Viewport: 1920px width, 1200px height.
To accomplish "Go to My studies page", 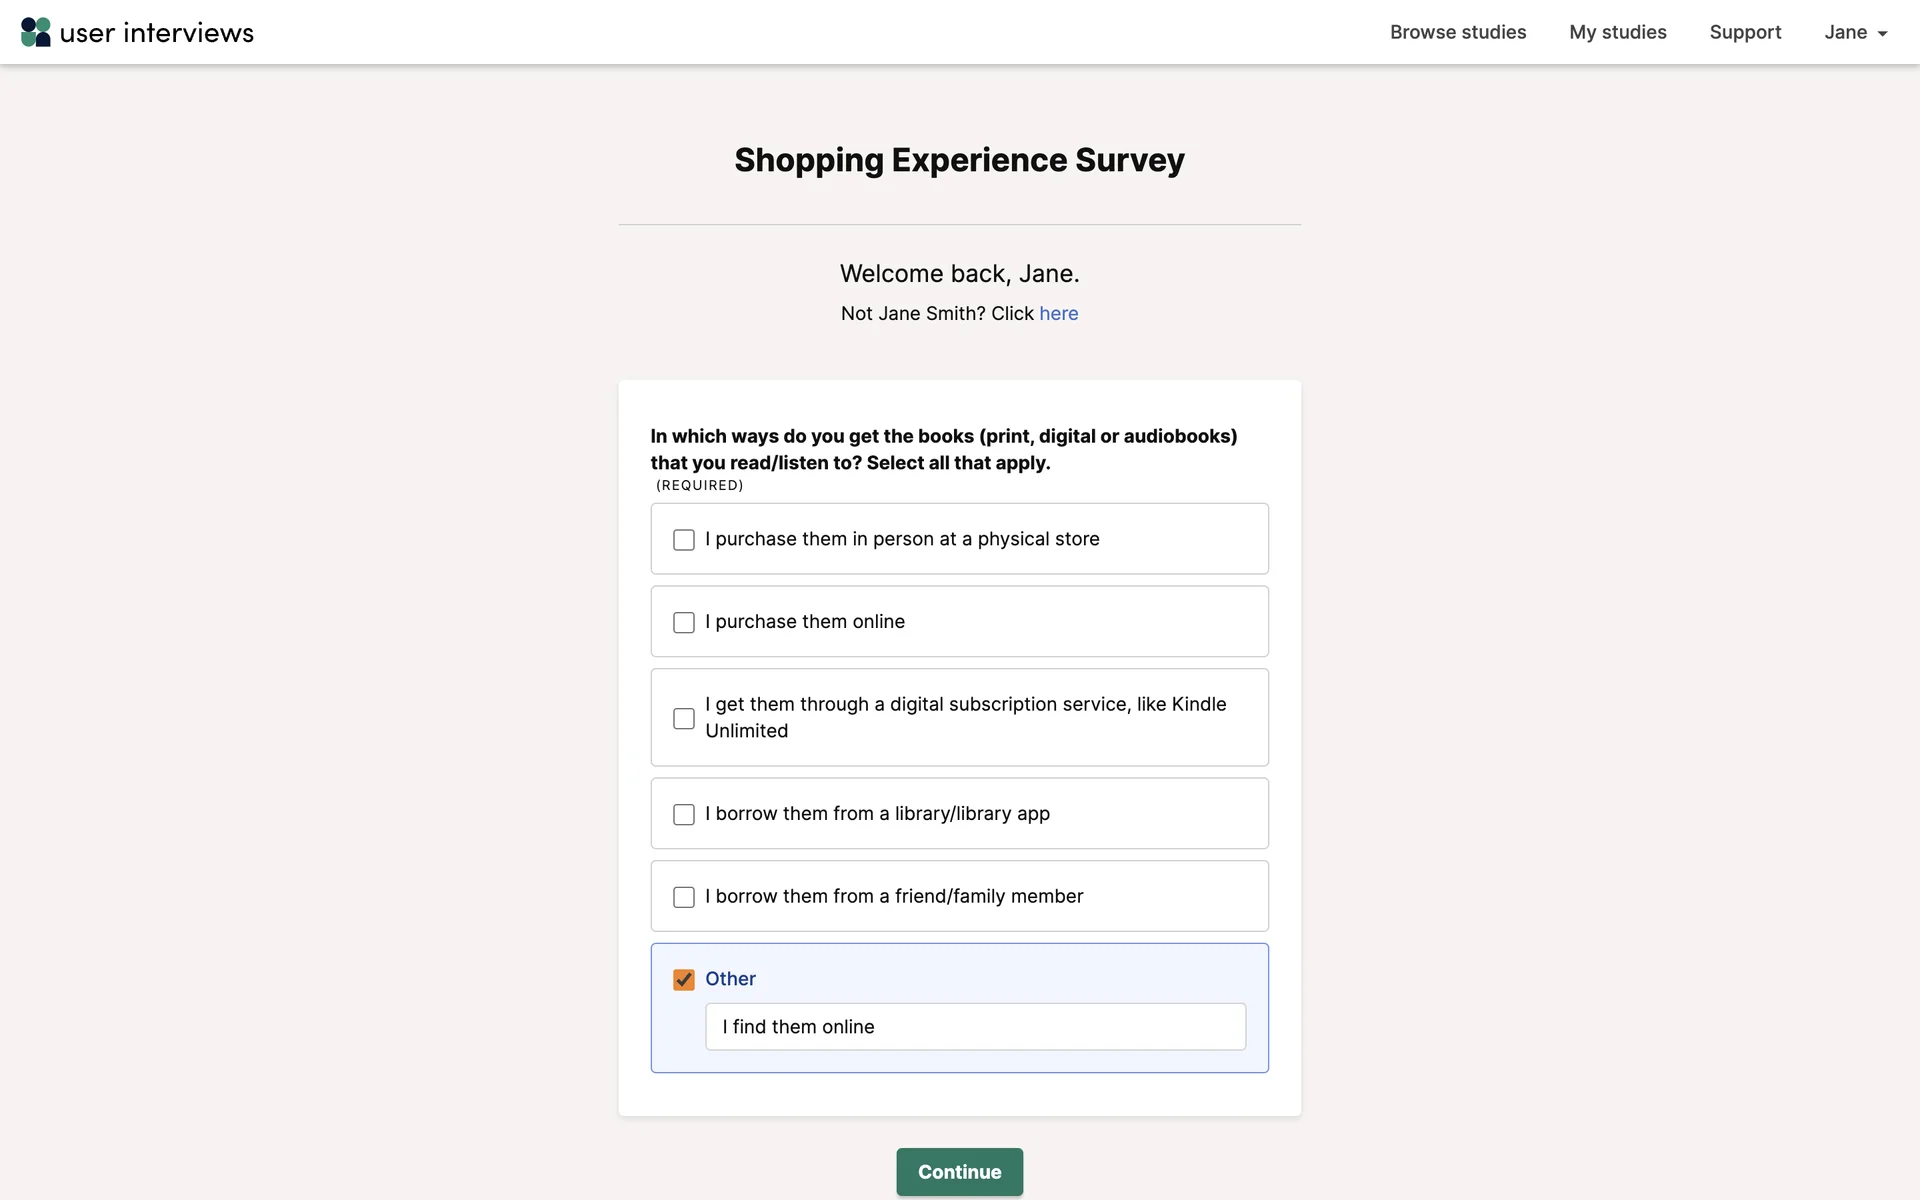I will (x=1617, y=32).
